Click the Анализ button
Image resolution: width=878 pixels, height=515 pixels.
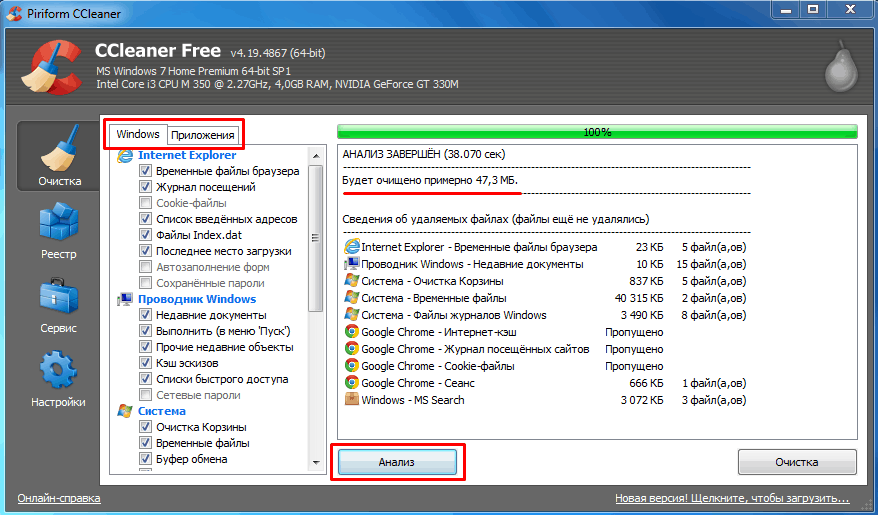point(397,462)
